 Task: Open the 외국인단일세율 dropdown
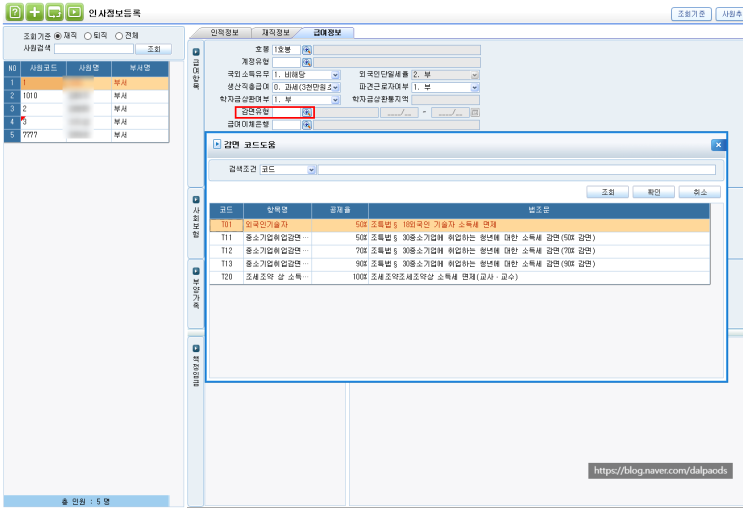coord(475,75)
